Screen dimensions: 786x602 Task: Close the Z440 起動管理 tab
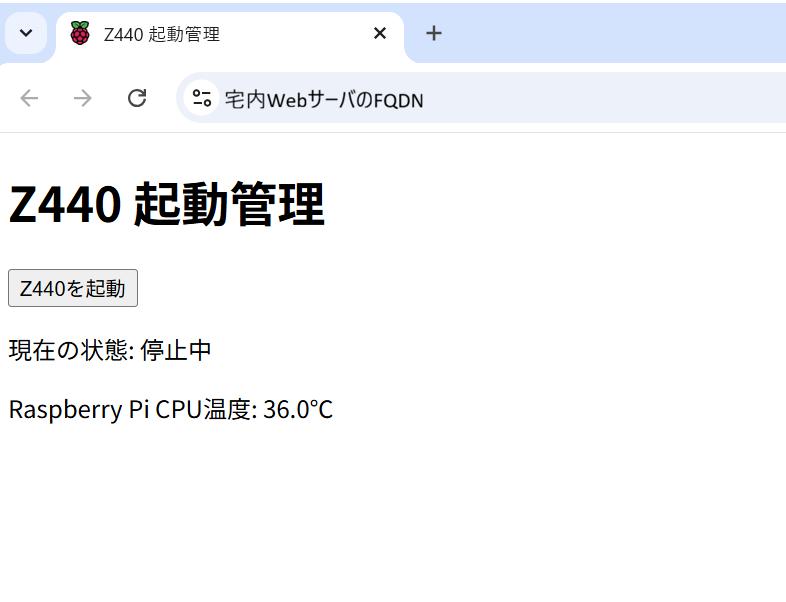click(x=380, y=33)
